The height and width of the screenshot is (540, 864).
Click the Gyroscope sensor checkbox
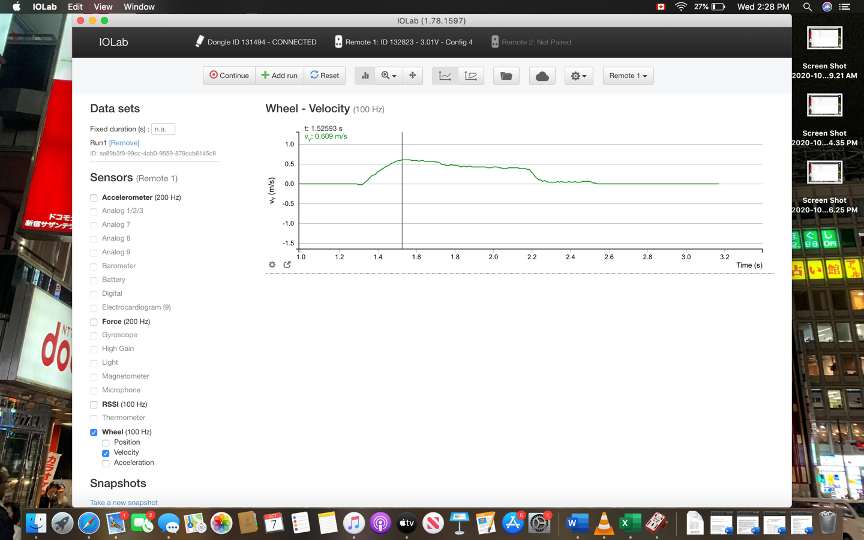(94, 336)
